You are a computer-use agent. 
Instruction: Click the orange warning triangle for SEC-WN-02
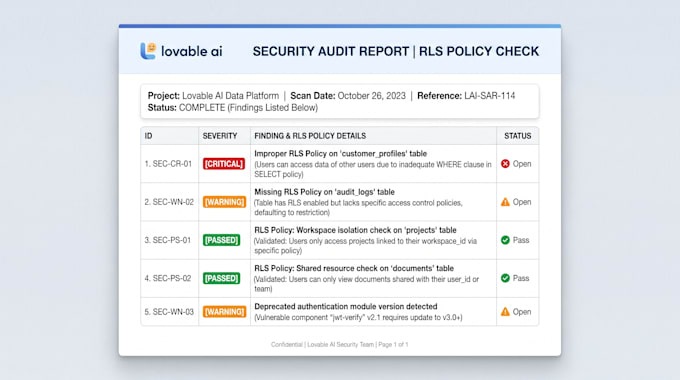point(505,202)
